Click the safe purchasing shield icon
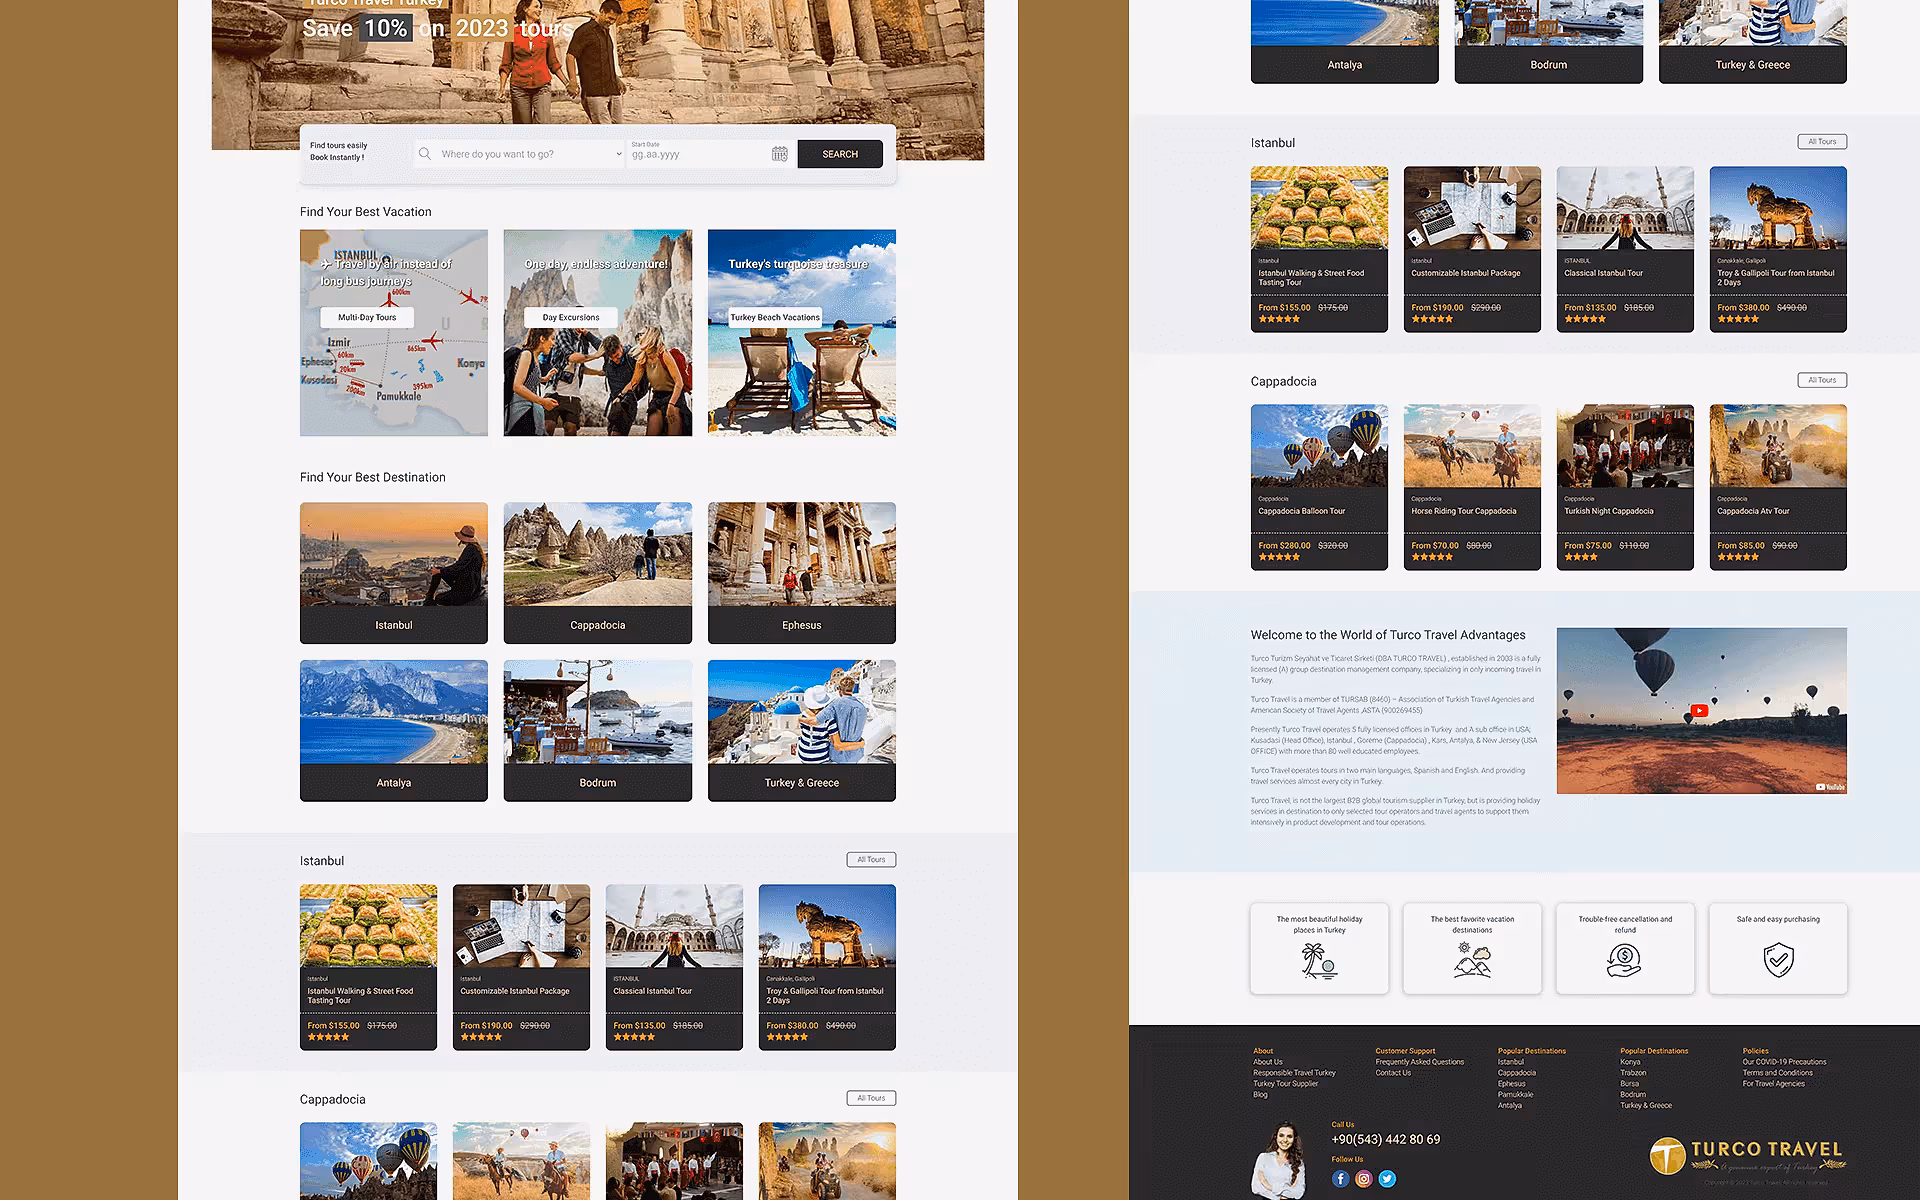This screenshot has height=1200, width=1920. (x=1778, y=961)
